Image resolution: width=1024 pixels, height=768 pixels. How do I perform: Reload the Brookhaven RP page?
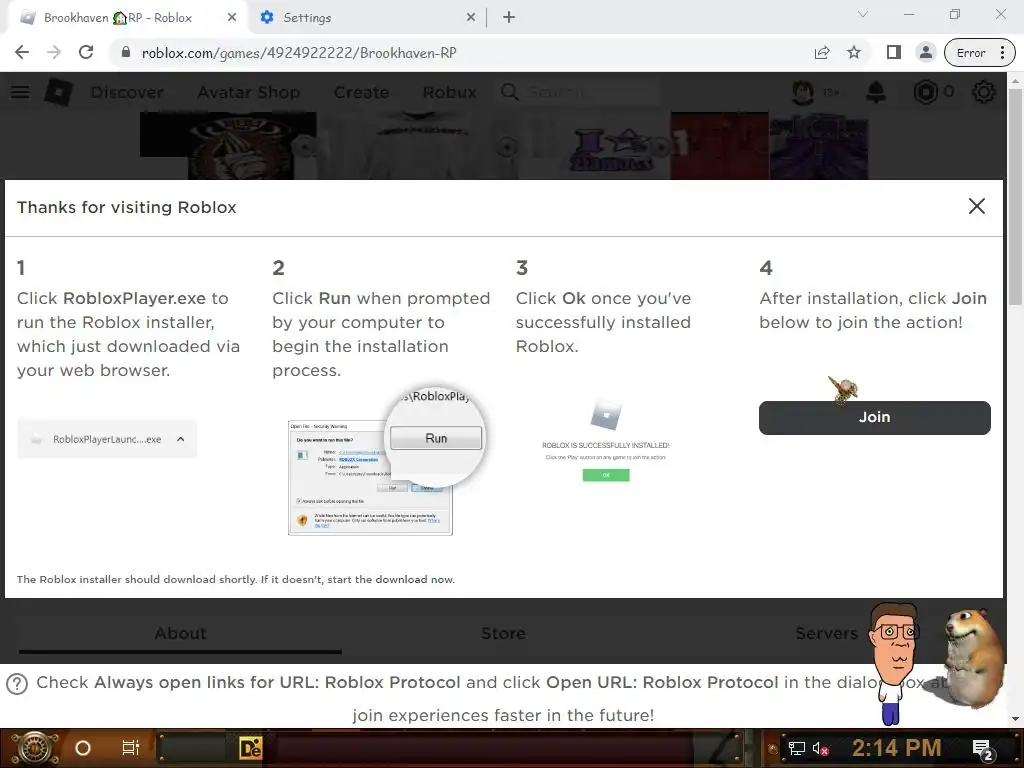pos(86,53)
